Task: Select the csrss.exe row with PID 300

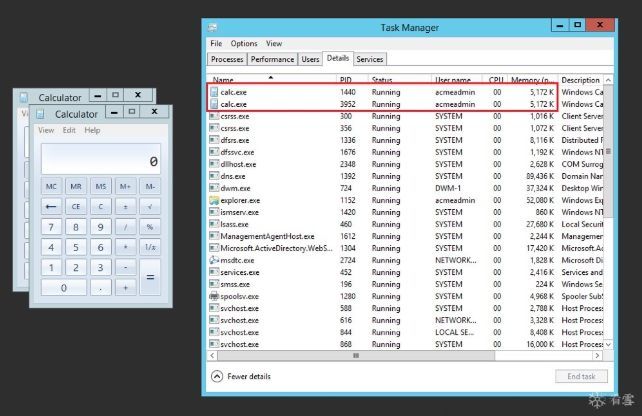Action: pos(235,116)
